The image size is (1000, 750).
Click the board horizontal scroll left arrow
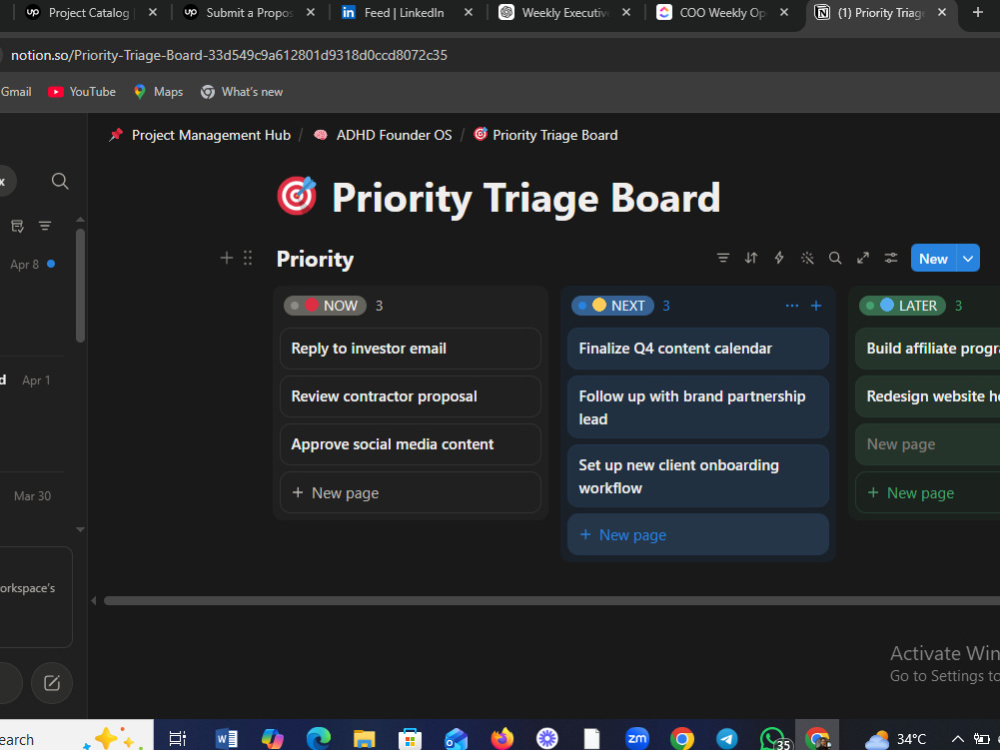click(x=94, y=601)
